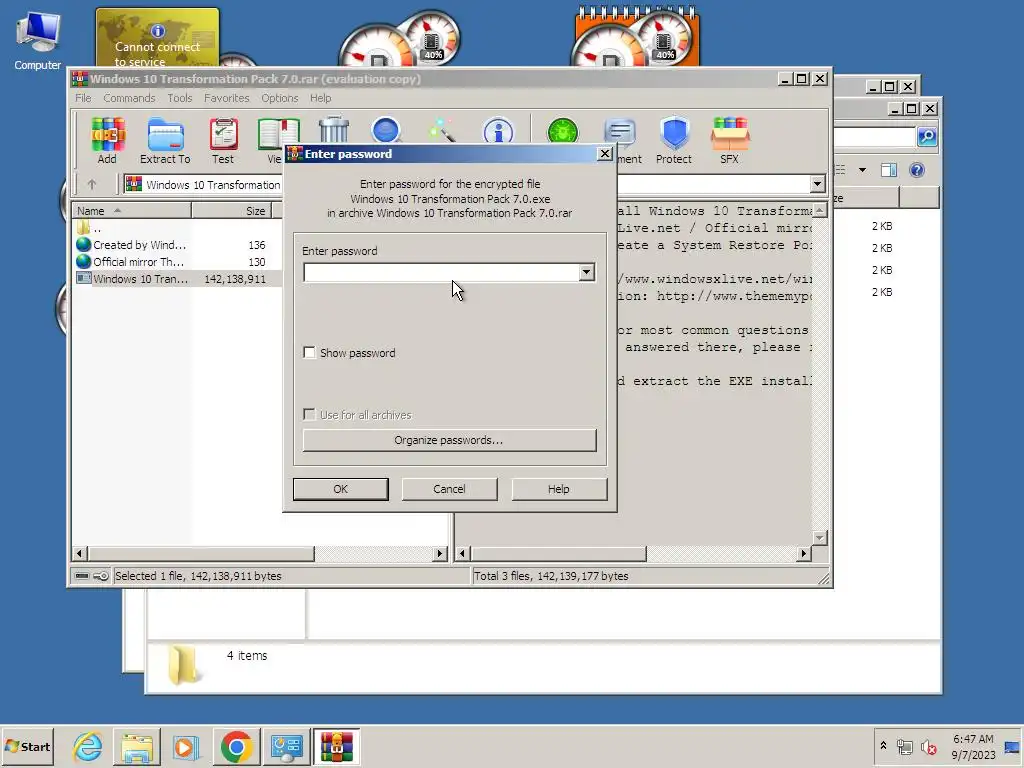Click the Organize passwords button
The height and width of the screenshot is (768, 1024).
pyautogui.click(x=449, y=440)
